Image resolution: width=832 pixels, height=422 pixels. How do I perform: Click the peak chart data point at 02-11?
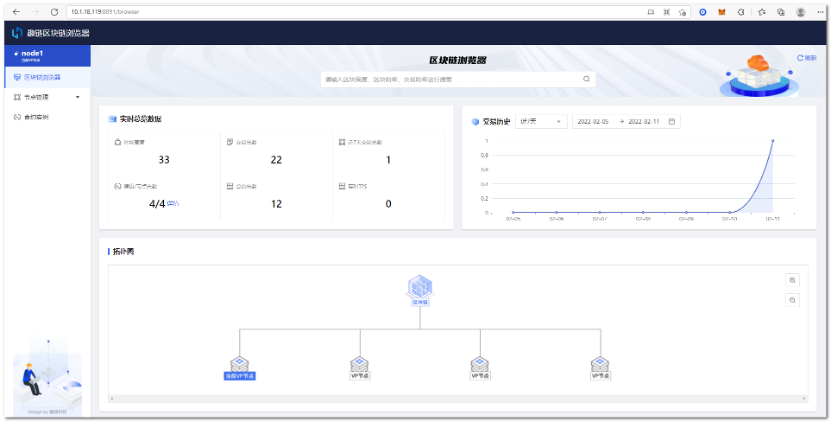pos(773,141)
